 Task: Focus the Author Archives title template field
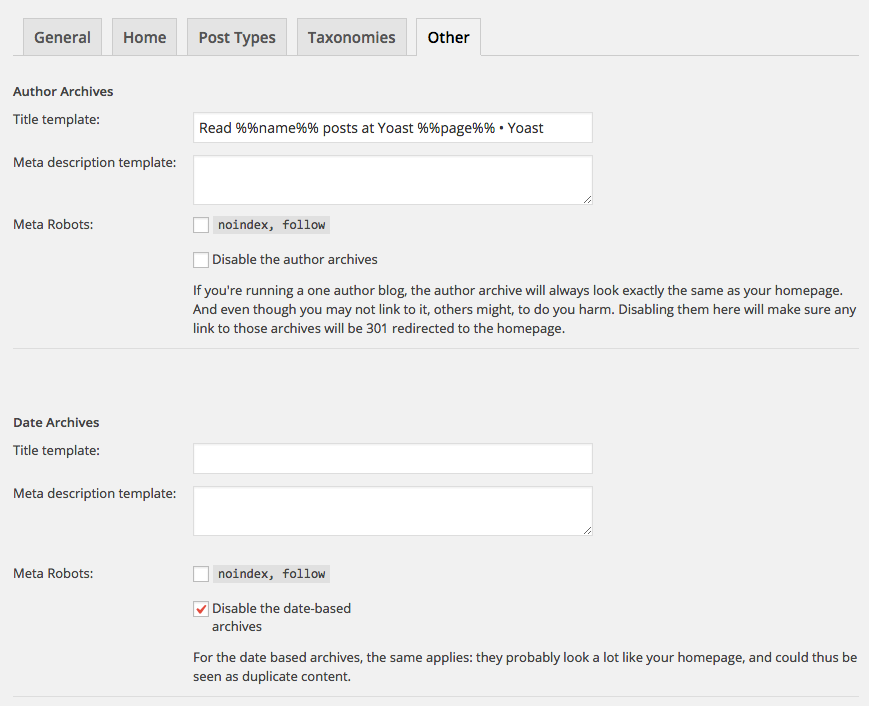click(x=392, y=127)
